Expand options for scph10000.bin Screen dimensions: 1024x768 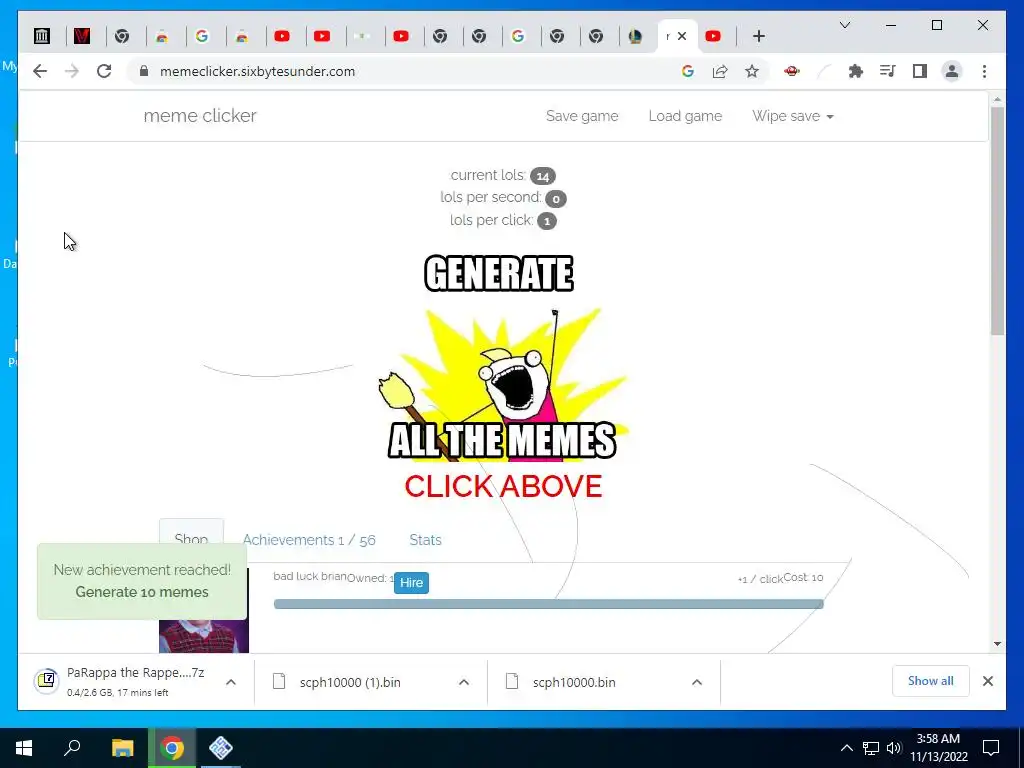click(x=697, y=682)
